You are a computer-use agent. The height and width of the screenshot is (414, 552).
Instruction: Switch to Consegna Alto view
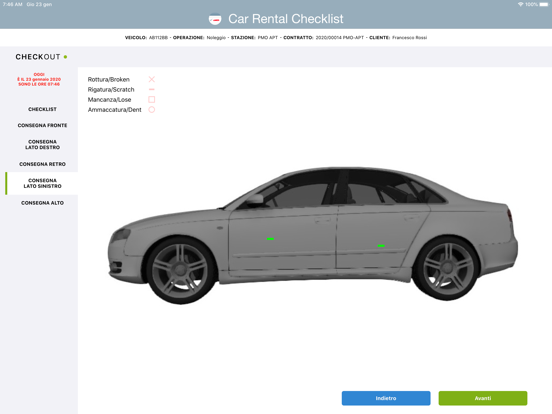(x=42, y=203)
